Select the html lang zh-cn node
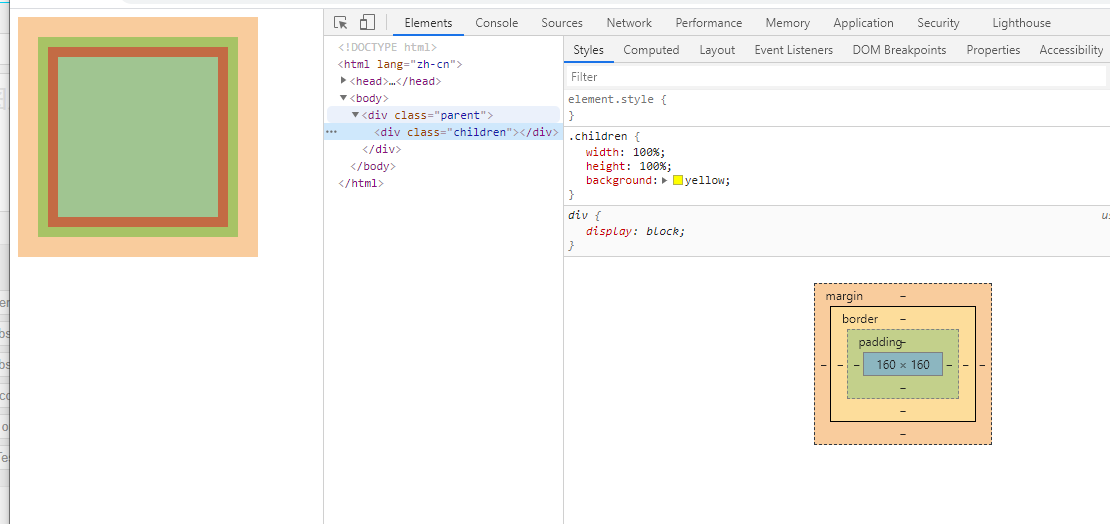The image size is (1110, 524). (x=400, y=64)
